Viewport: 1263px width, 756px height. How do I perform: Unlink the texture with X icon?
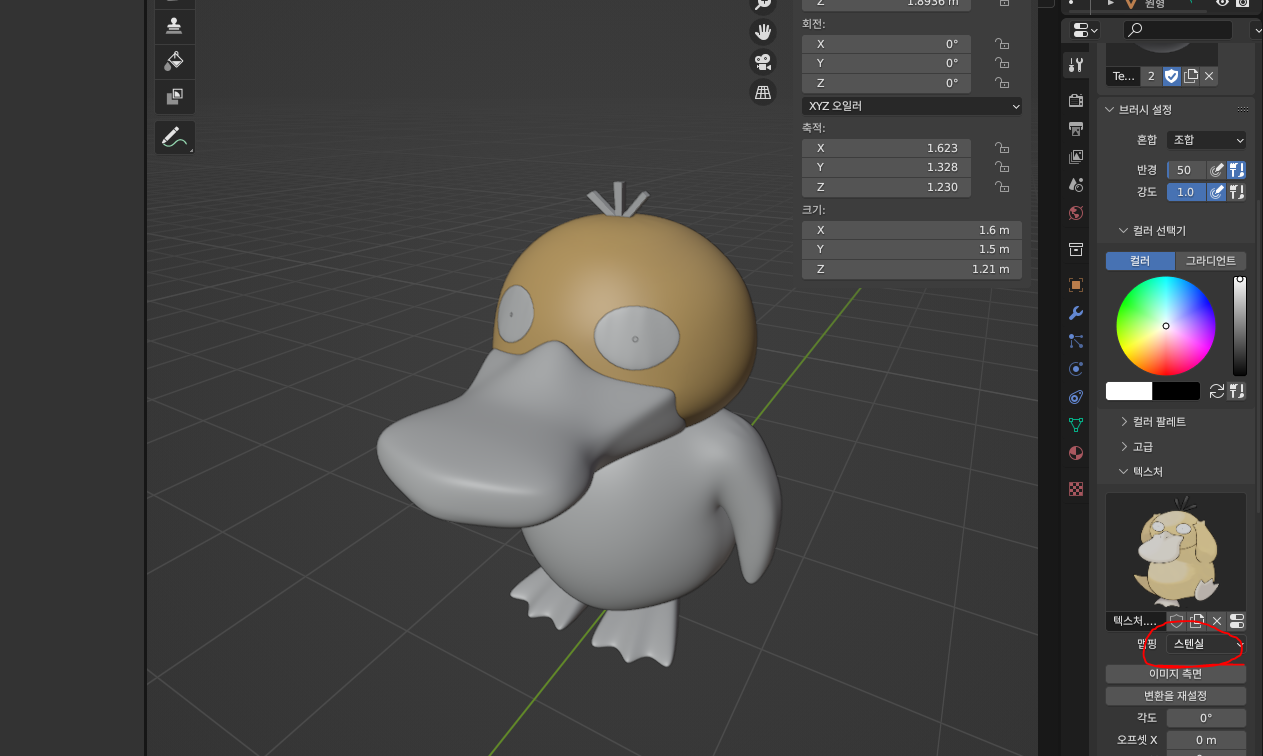click(1217, 621)
